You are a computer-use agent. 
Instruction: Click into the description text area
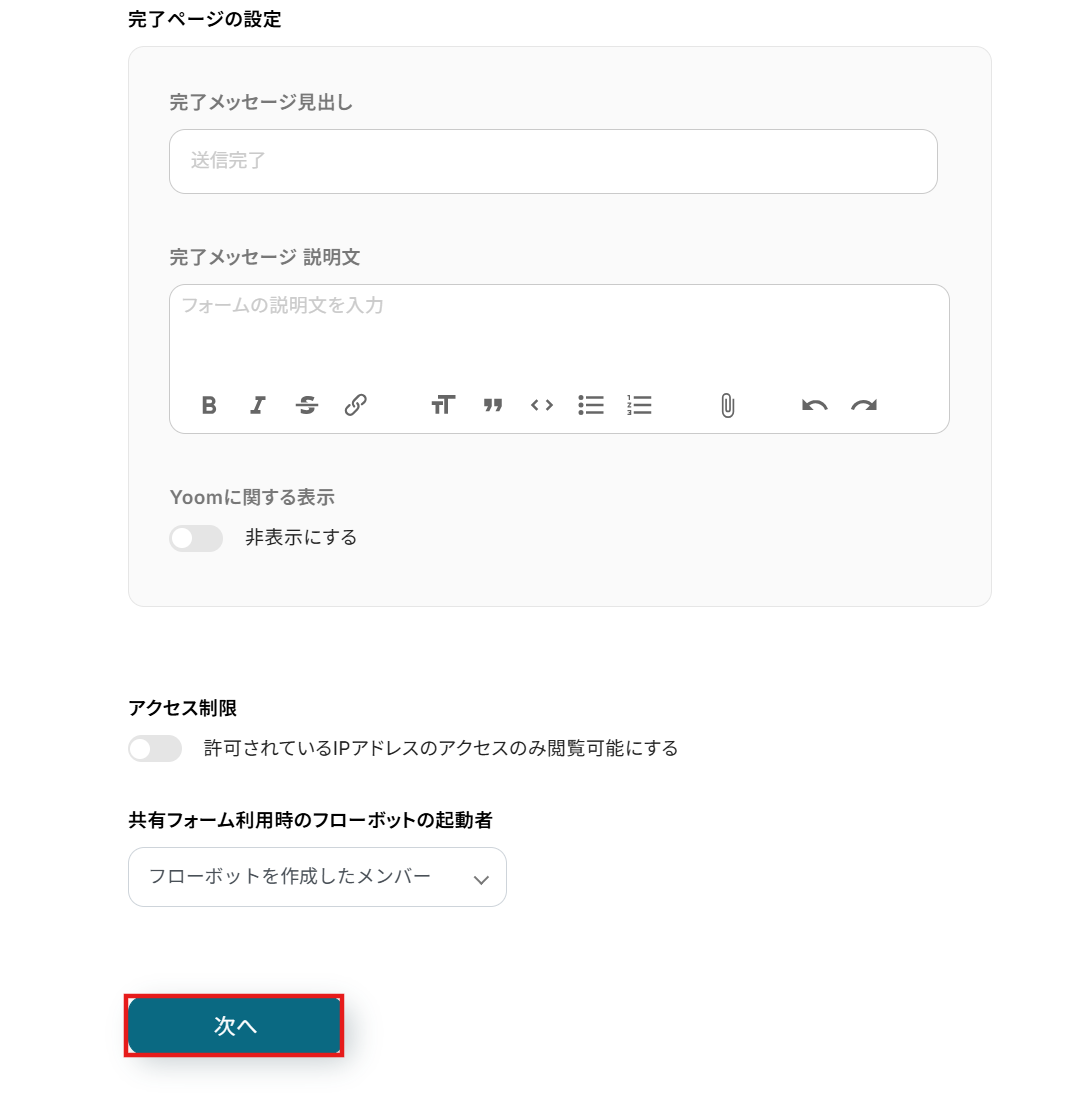click(558, 335)
